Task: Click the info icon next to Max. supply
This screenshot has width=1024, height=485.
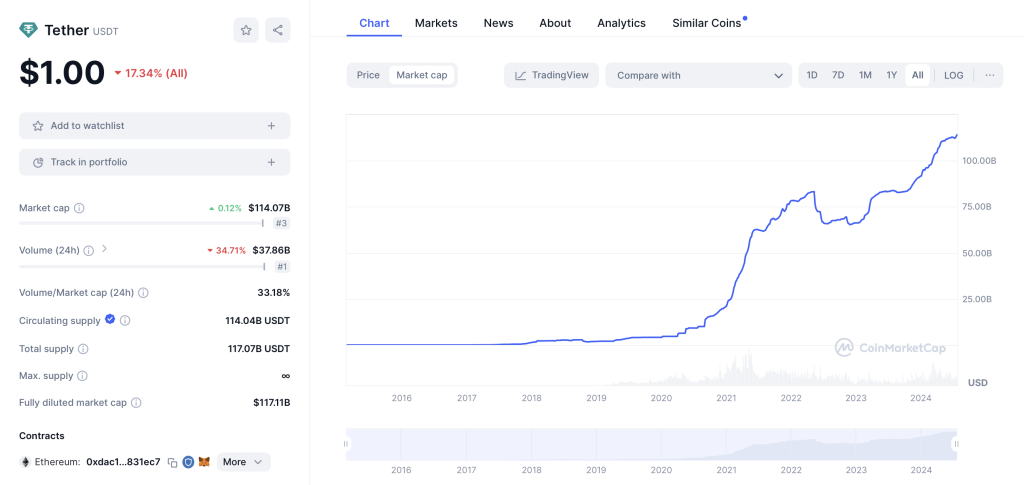Action: point(82,376)
